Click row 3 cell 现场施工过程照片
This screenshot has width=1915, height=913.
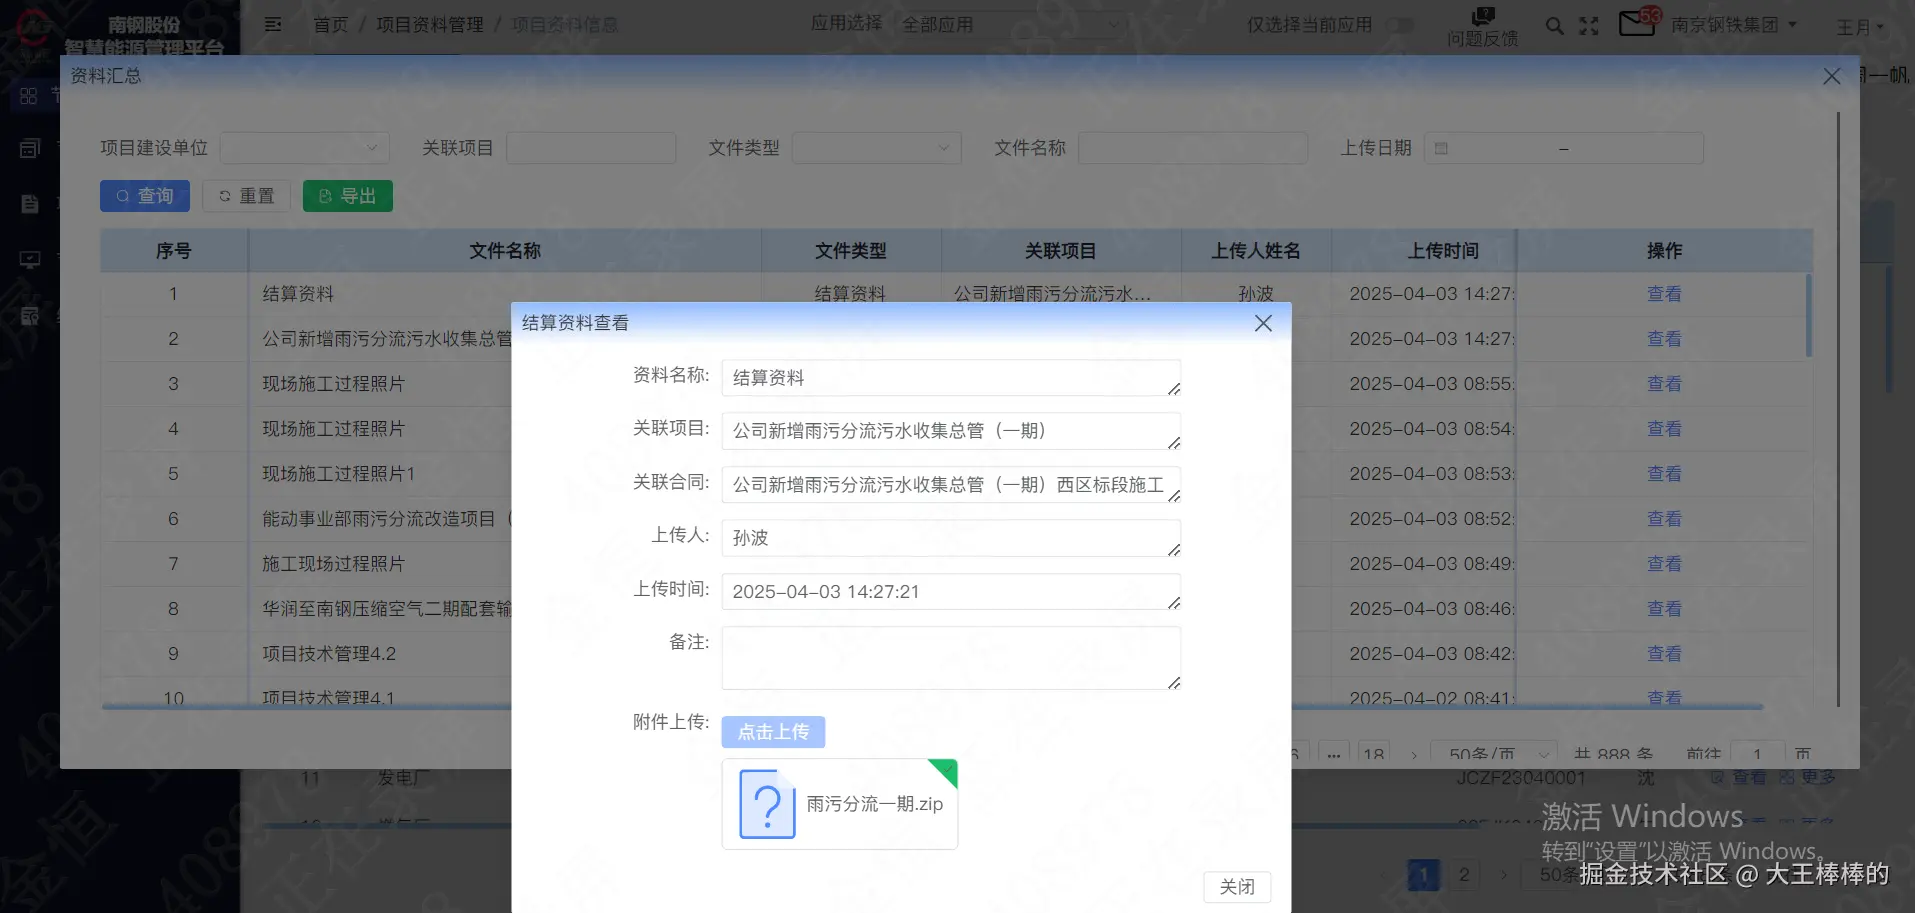(334, 384)
